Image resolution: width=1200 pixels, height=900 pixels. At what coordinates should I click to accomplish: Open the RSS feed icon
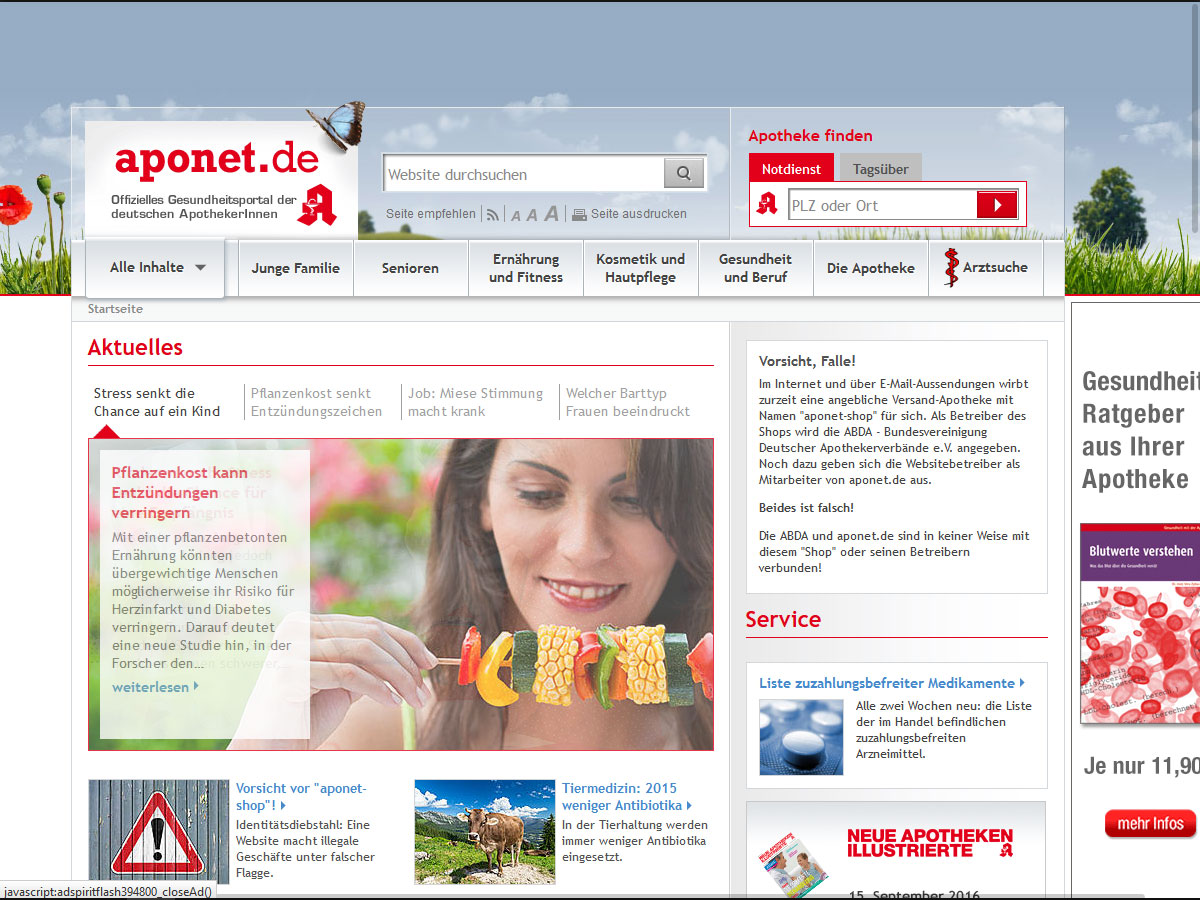pyautogui.click(x=493, y=214)
